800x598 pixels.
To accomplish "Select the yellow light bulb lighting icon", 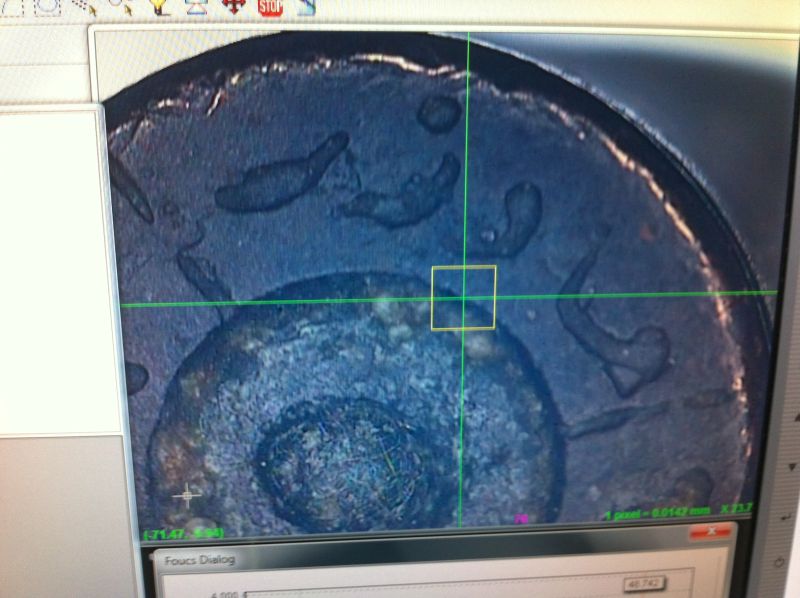I will tap(160, 6).
